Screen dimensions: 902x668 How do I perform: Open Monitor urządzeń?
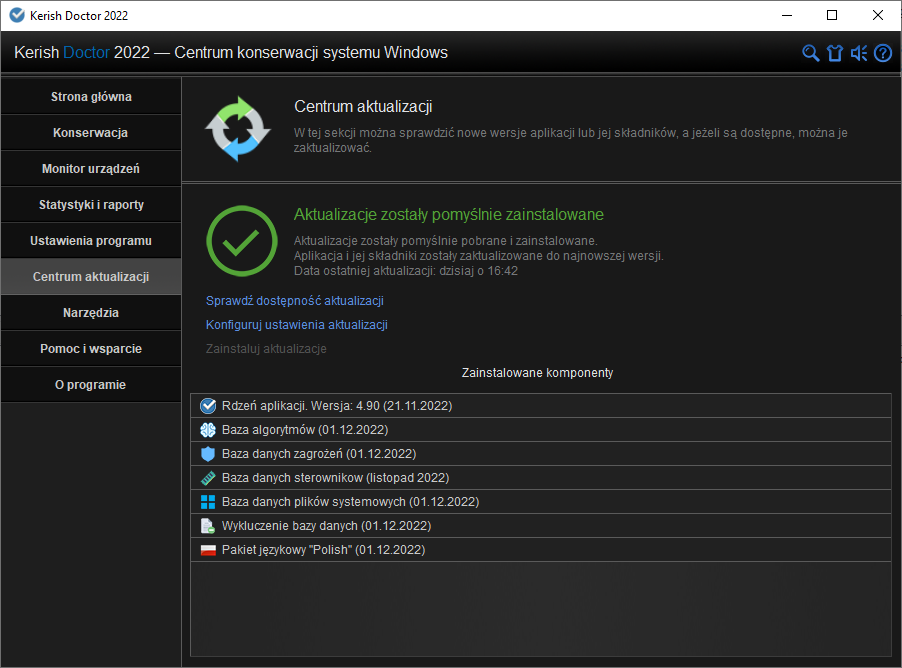coord(91,169)
